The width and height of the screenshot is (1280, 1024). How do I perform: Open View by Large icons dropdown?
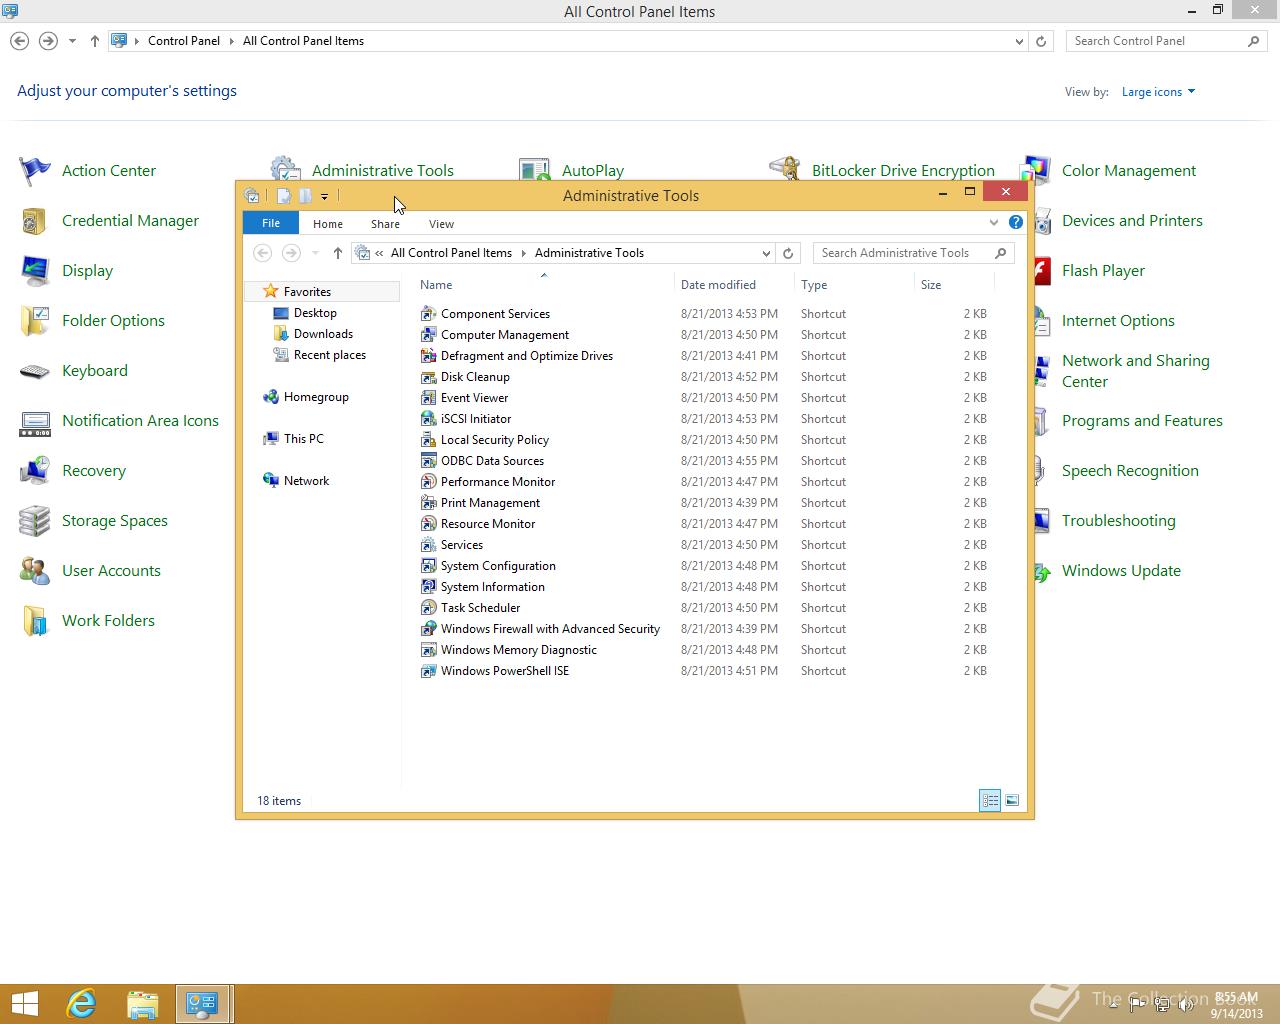tap(1158, 92)
